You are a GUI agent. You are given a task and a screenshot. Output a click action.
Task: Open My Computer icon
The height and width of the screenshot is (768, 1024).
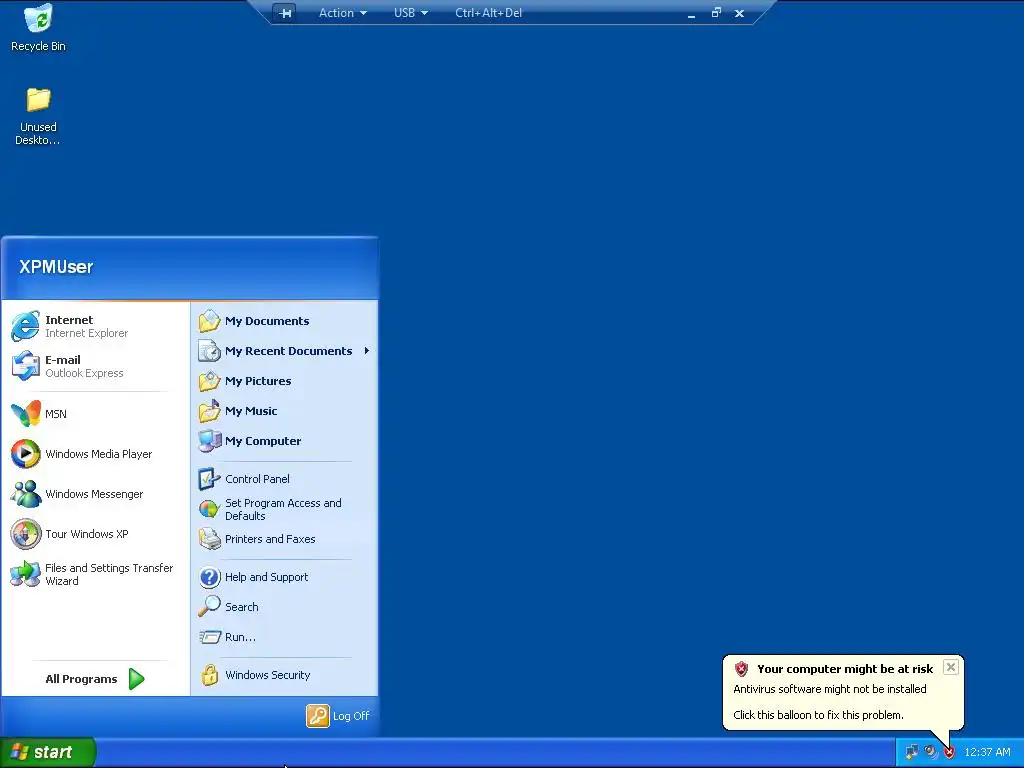pos(210,441)
